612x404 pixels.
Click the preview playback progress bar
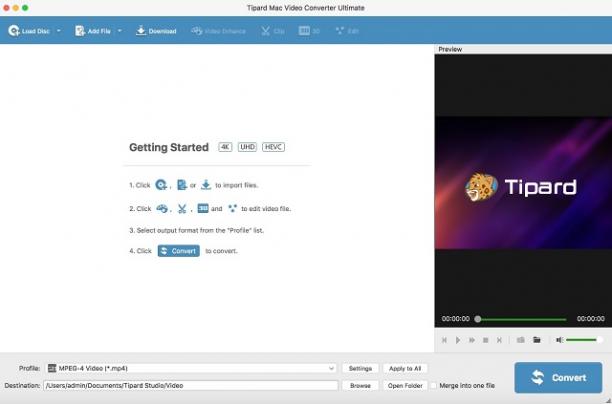click(x=521, y=319)
